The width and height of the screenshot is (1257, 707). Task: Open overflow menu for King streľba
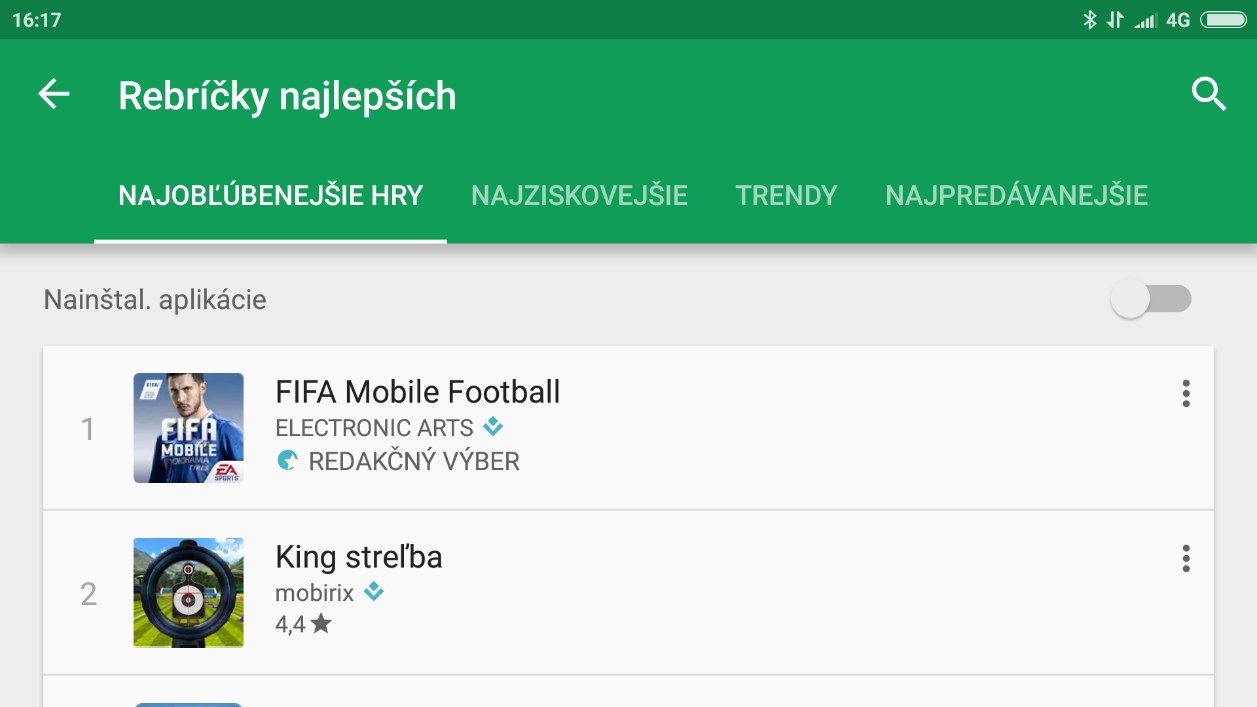click(1186, 558)
